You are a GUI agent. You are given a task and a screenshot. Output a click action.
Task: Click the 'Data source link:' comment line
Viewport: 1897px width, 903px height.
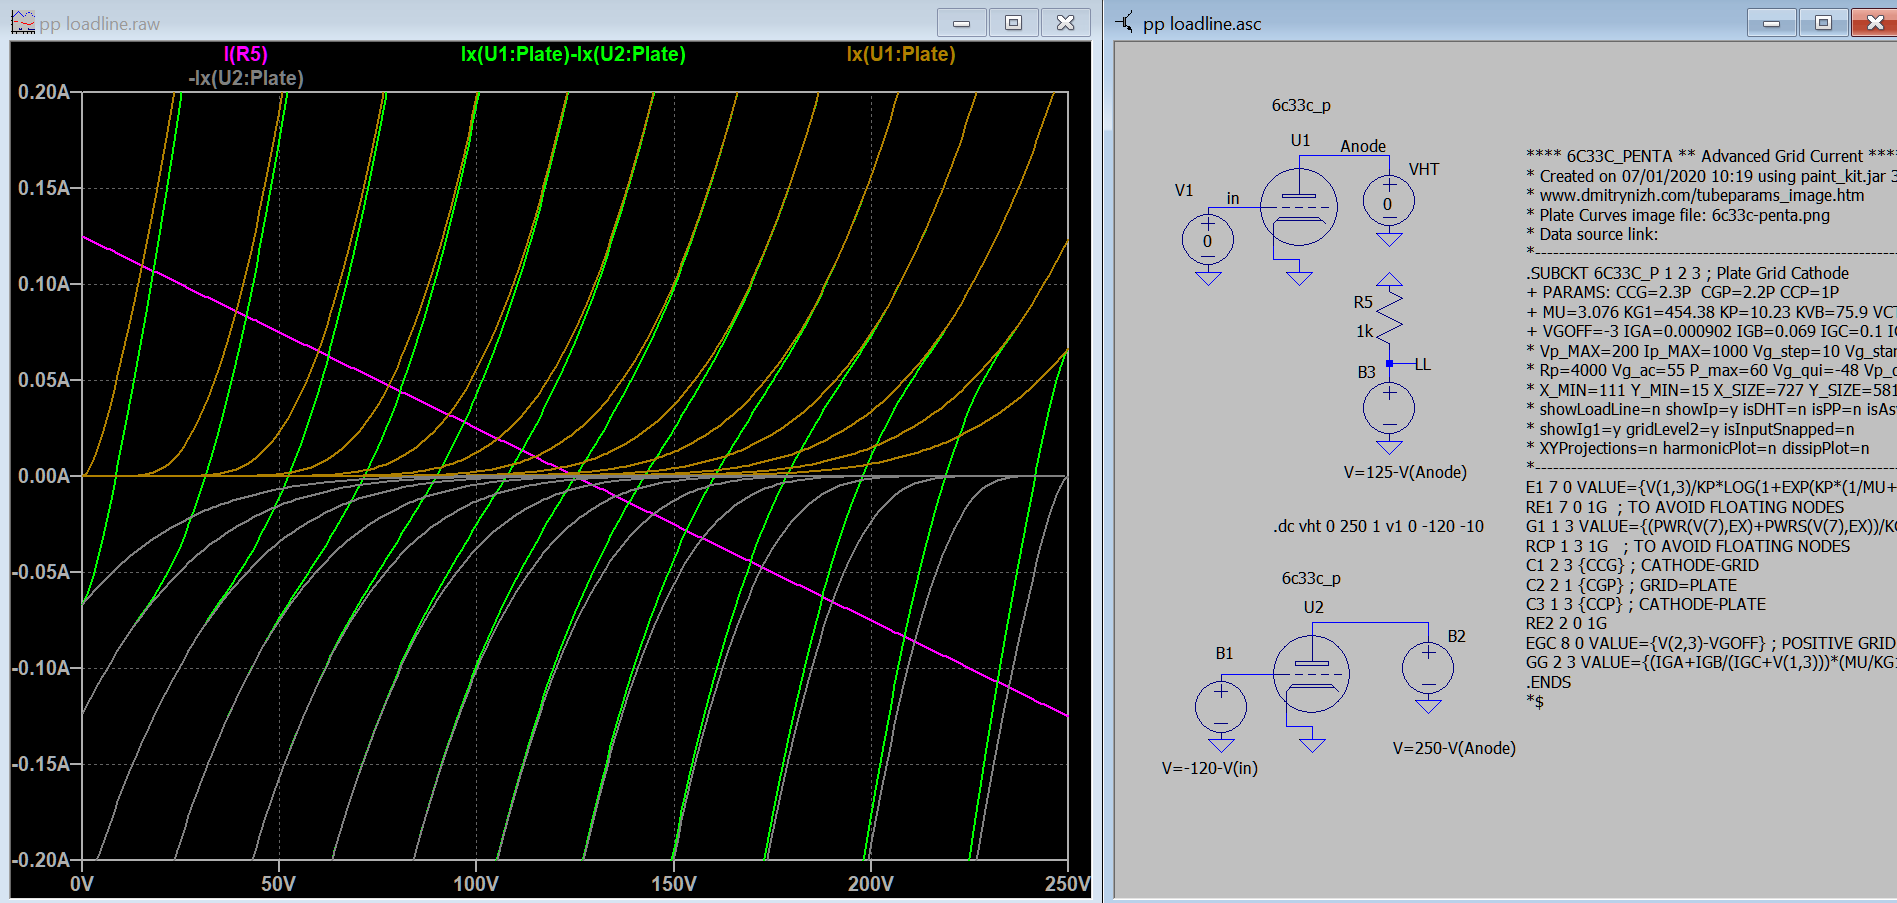pyautogui.click(x=1592, y=234)
